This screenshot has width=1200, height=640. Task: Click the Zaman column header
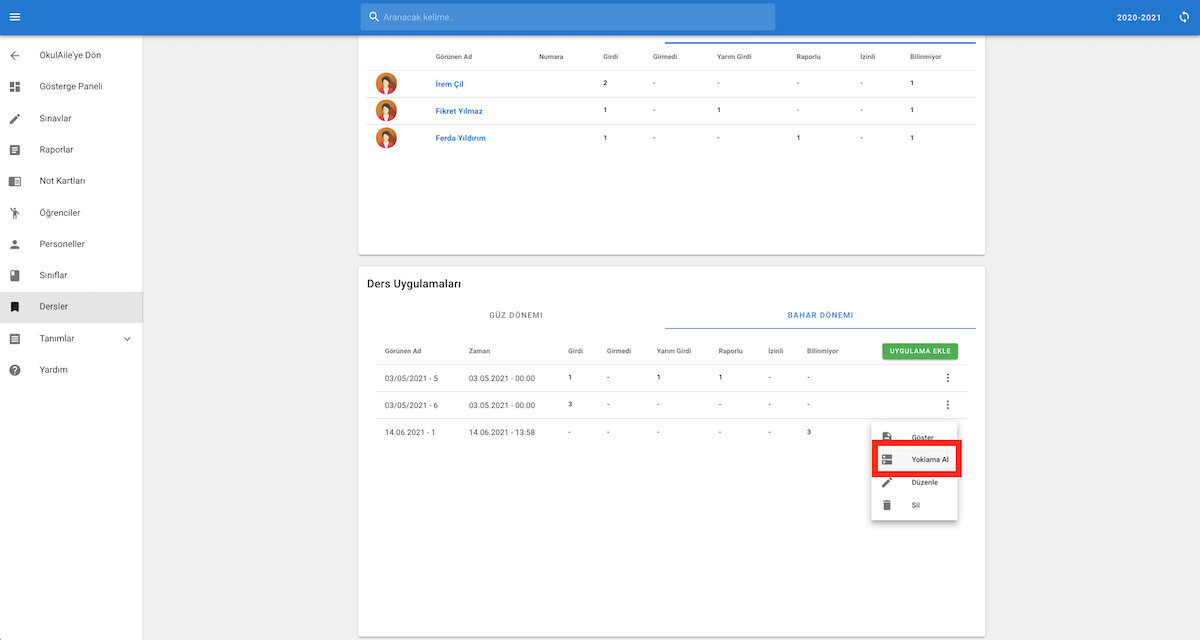[x=479, y=351]
